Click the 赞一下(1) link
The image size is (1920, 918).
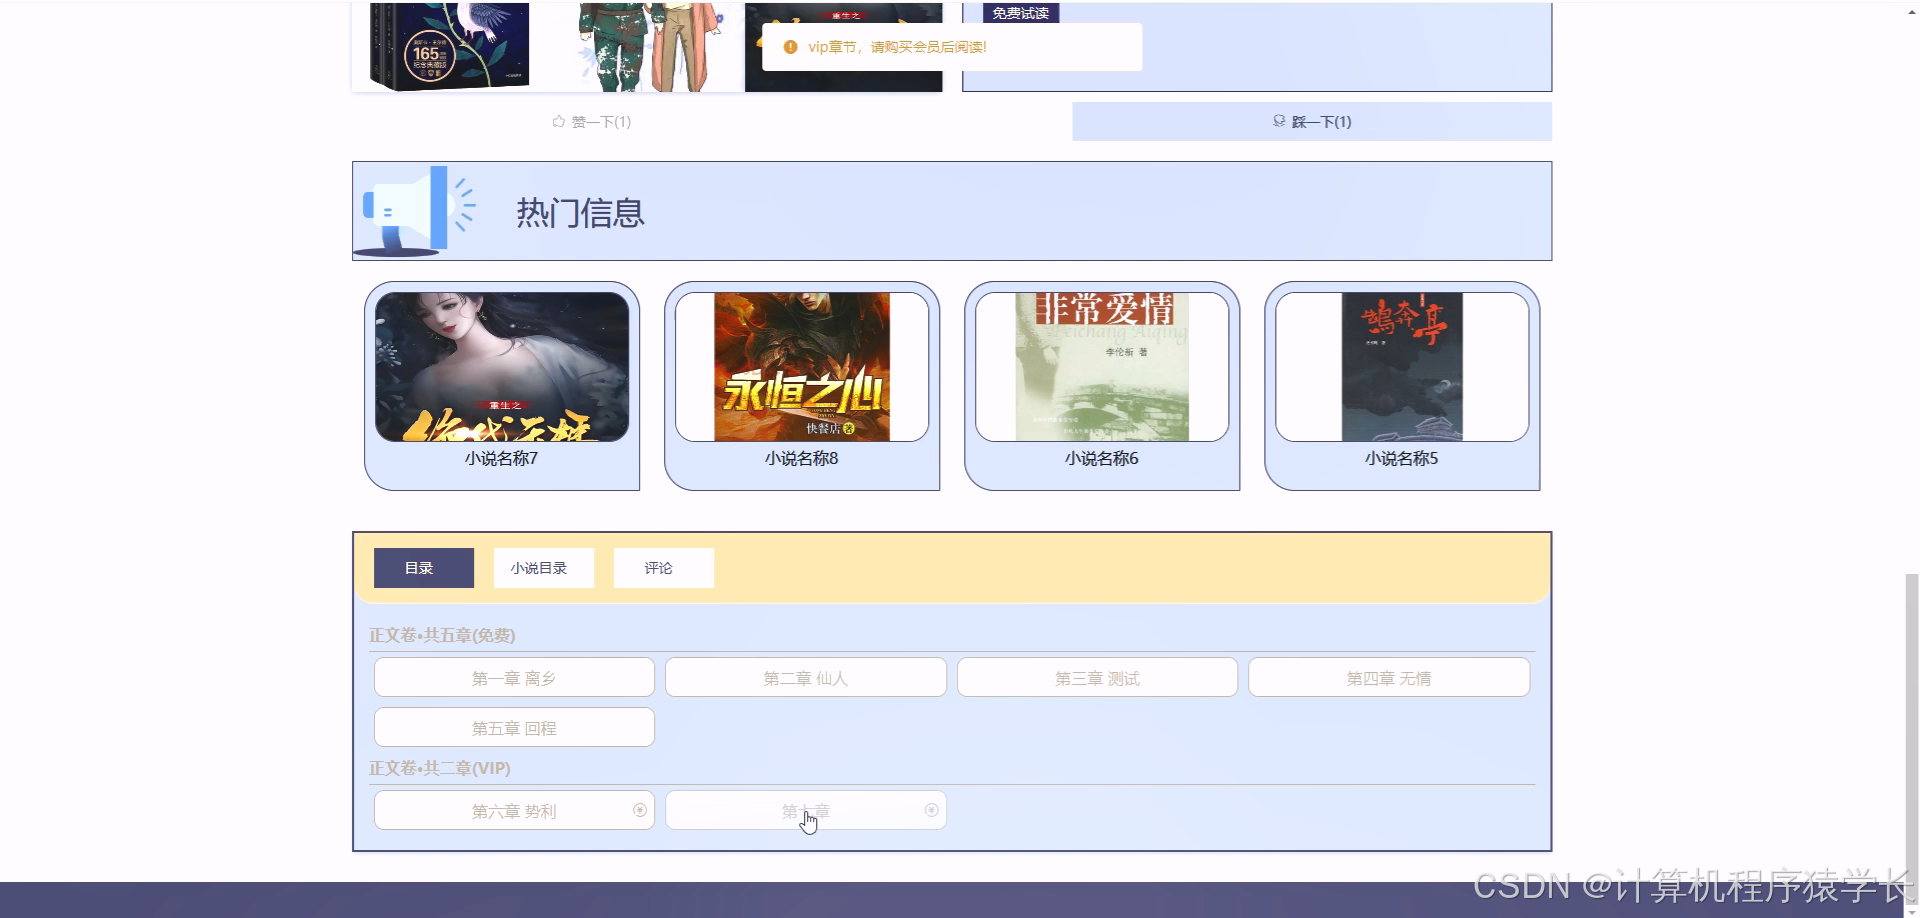click(x=601, y=120)
